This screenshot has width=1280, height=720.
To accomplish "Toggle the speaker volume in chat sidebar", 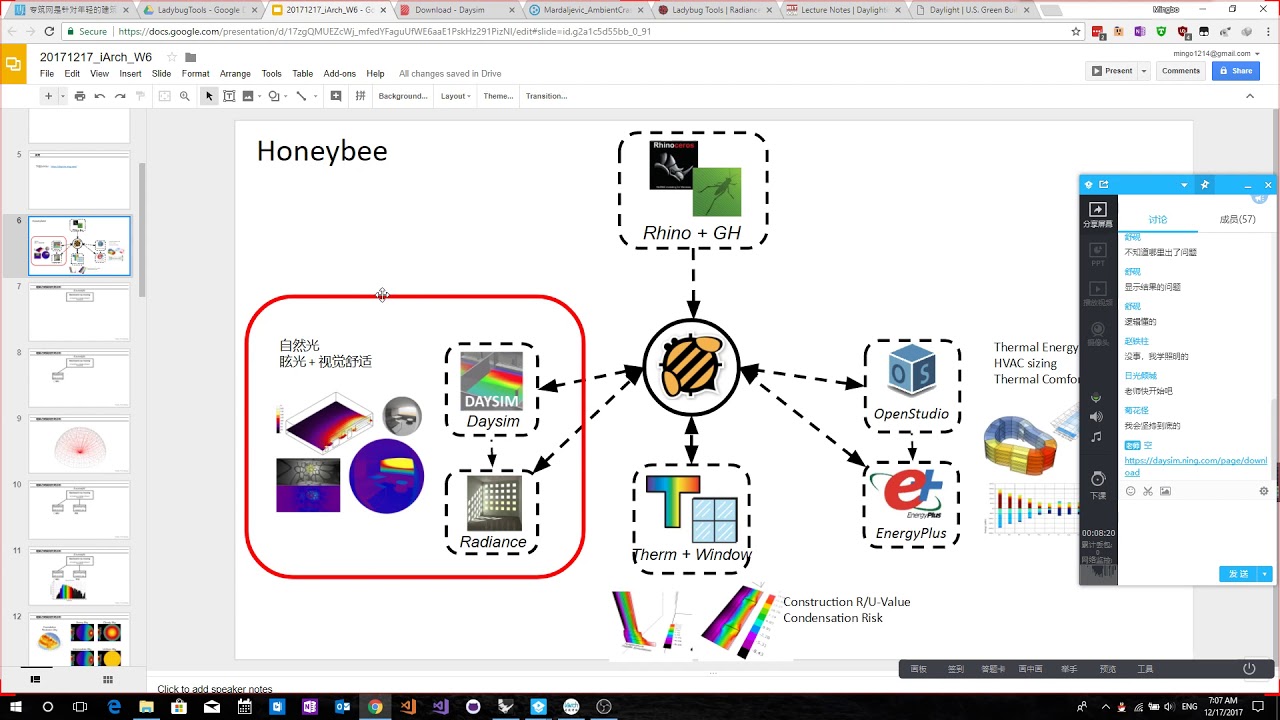I will 1097,417.
